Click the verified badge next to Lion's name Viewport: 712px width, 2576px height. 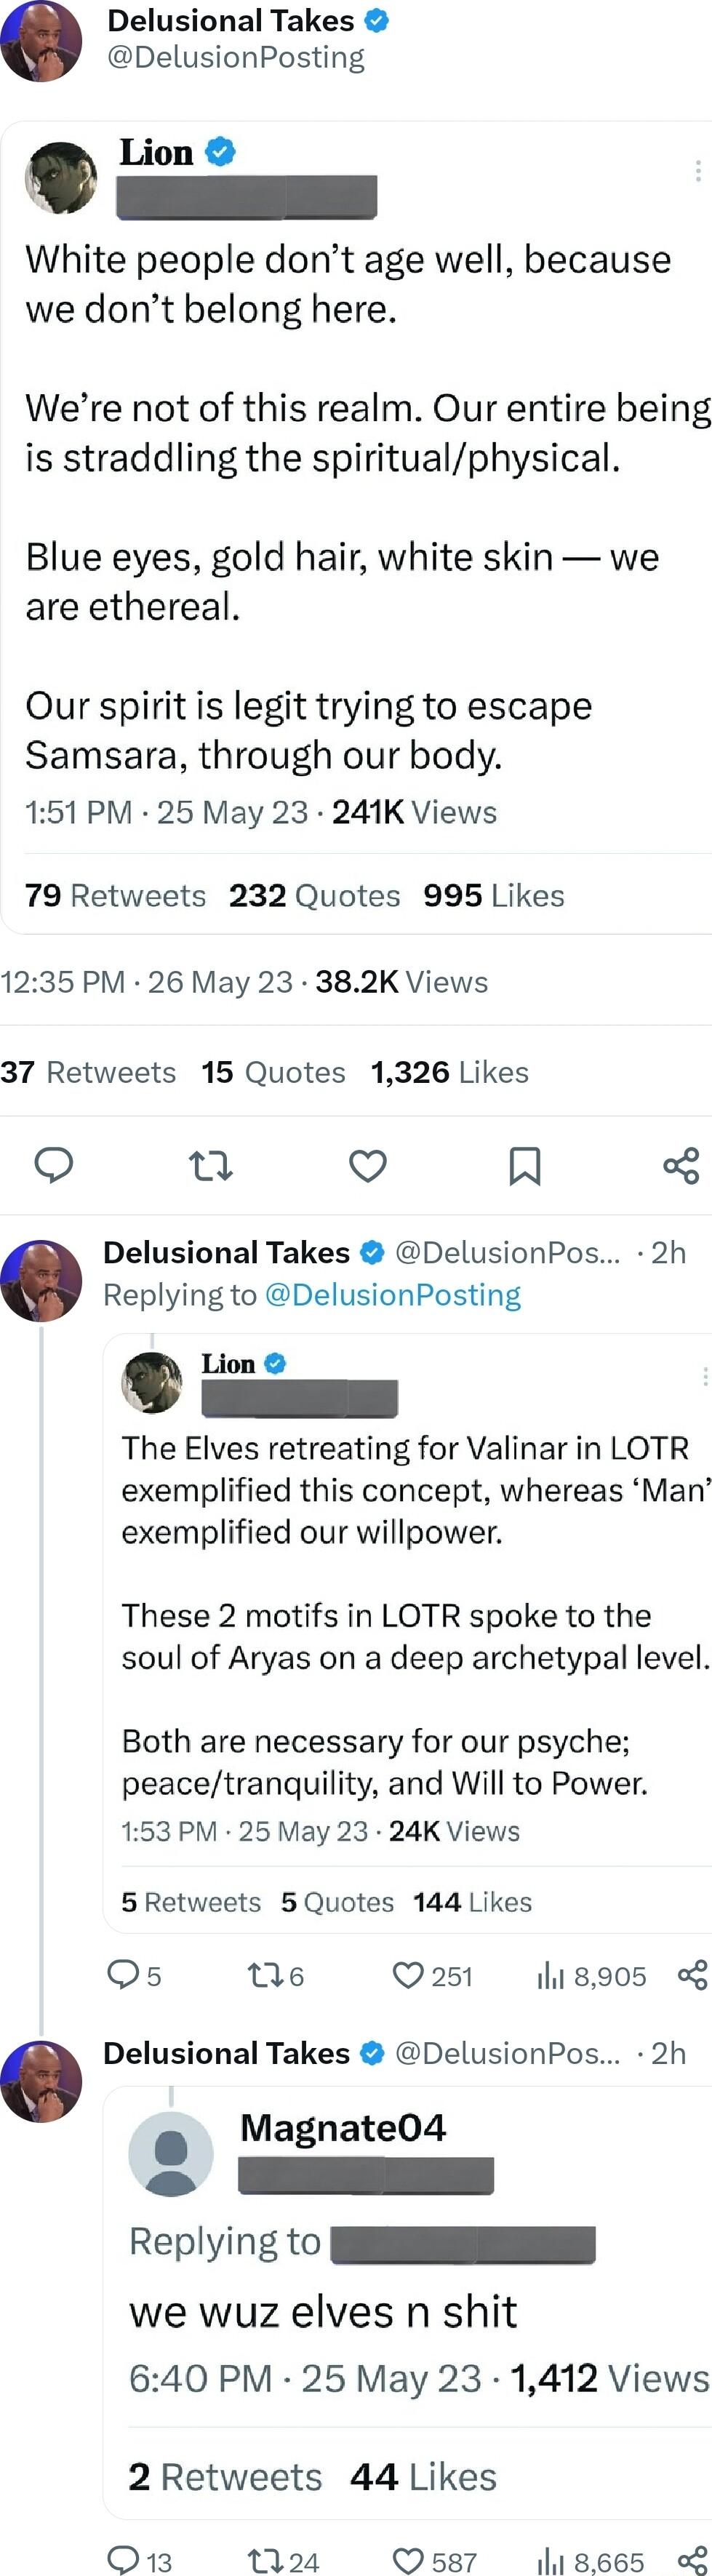click(x=219, y=151)
